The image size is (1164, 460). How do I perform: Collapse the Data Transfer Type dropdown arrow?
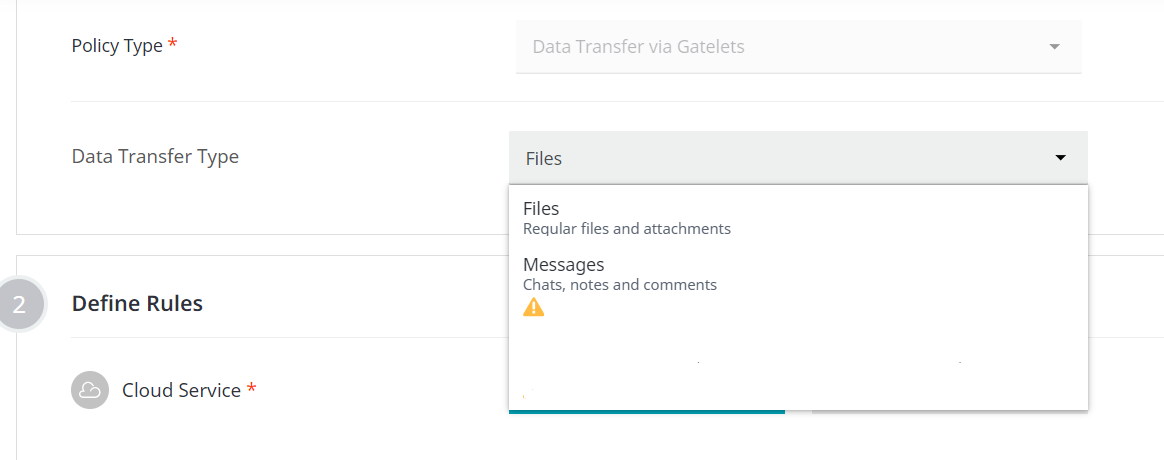click(x=1060, y=158)
